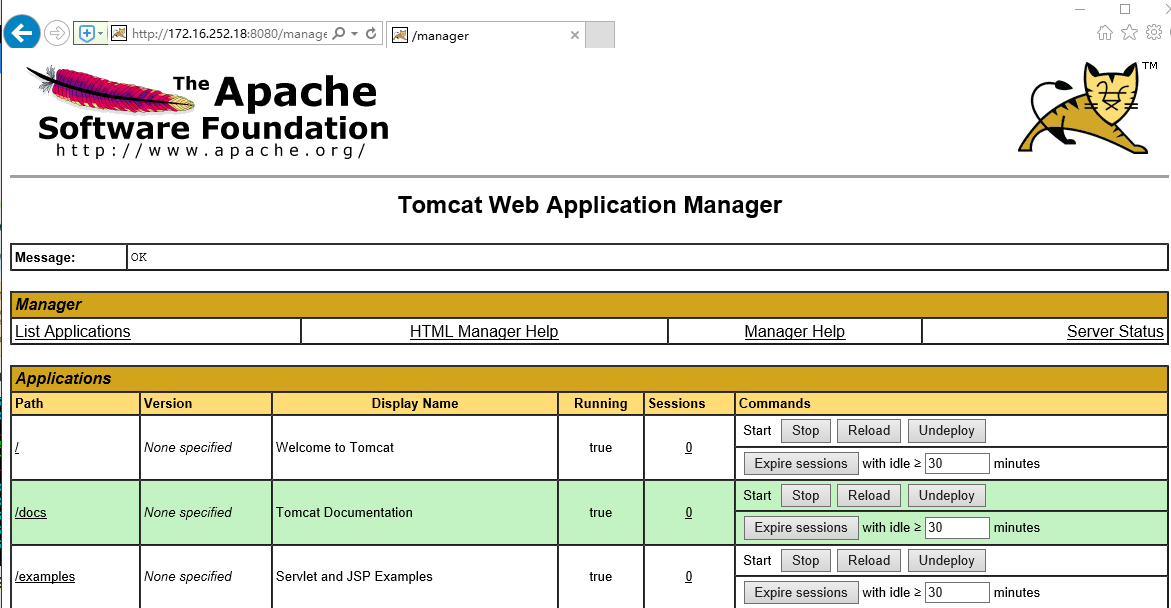Open the root / application path link

17,447
